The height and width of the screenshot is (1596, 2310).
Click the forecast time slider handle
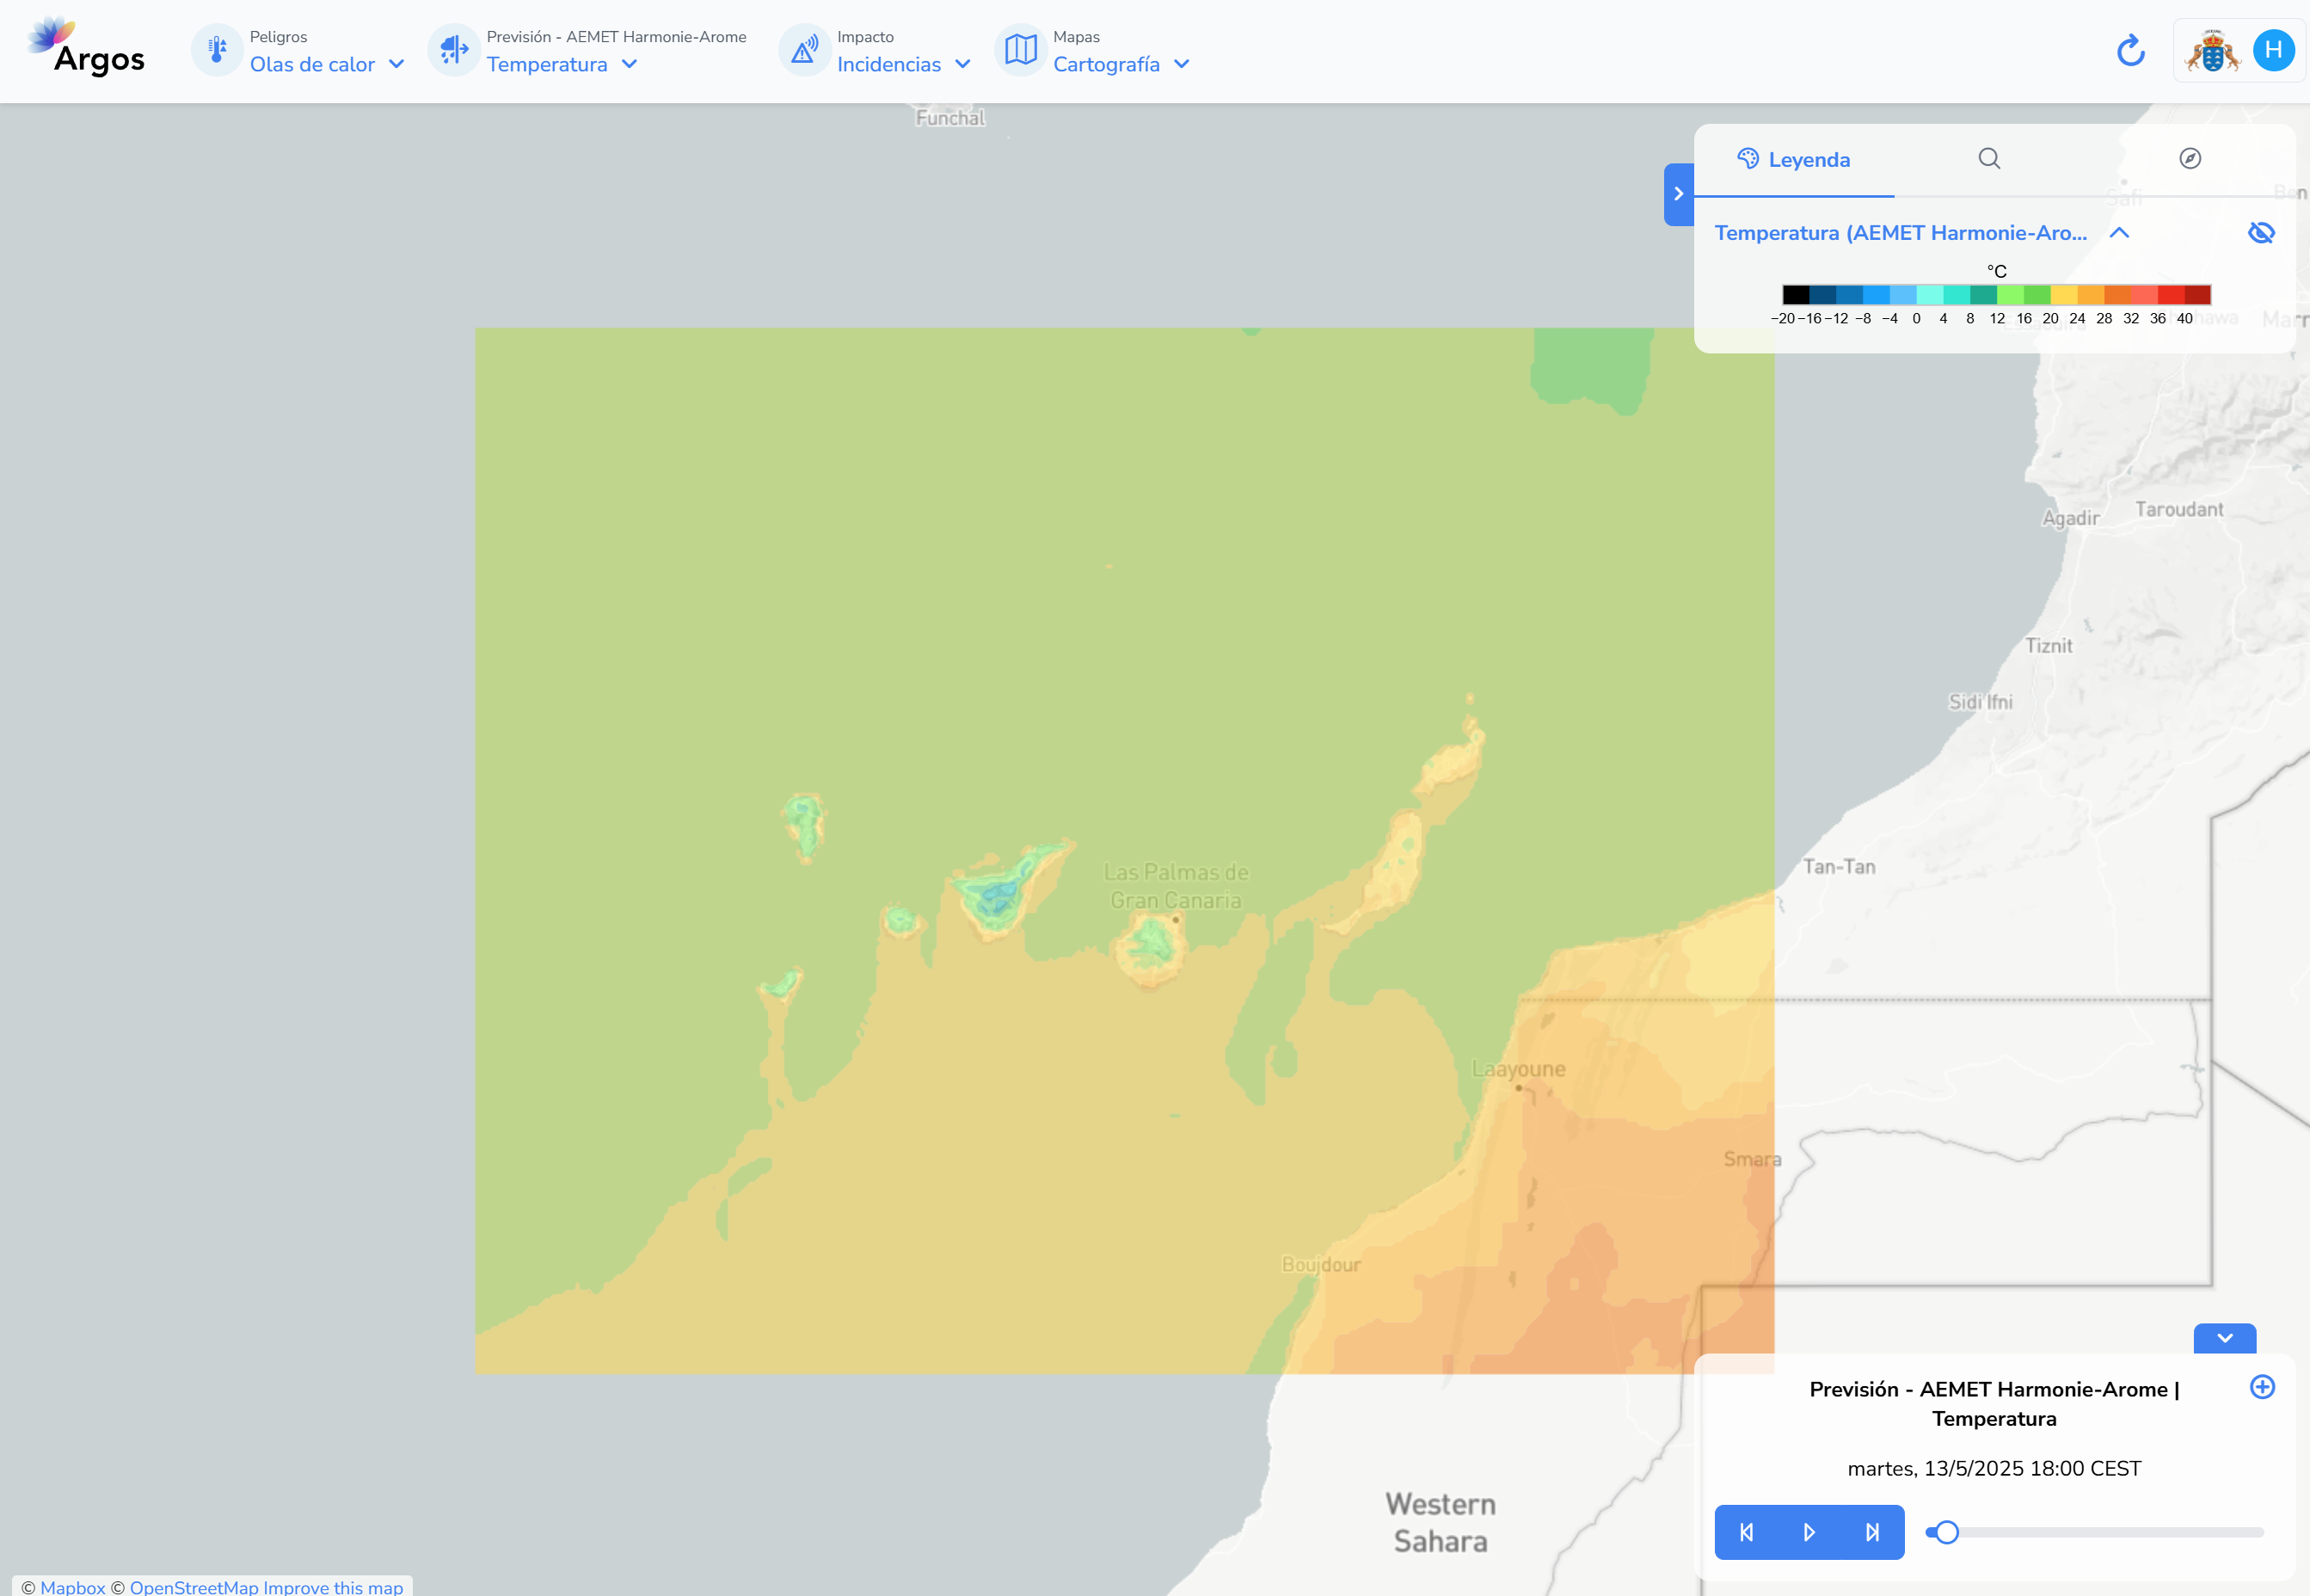1946,1532
